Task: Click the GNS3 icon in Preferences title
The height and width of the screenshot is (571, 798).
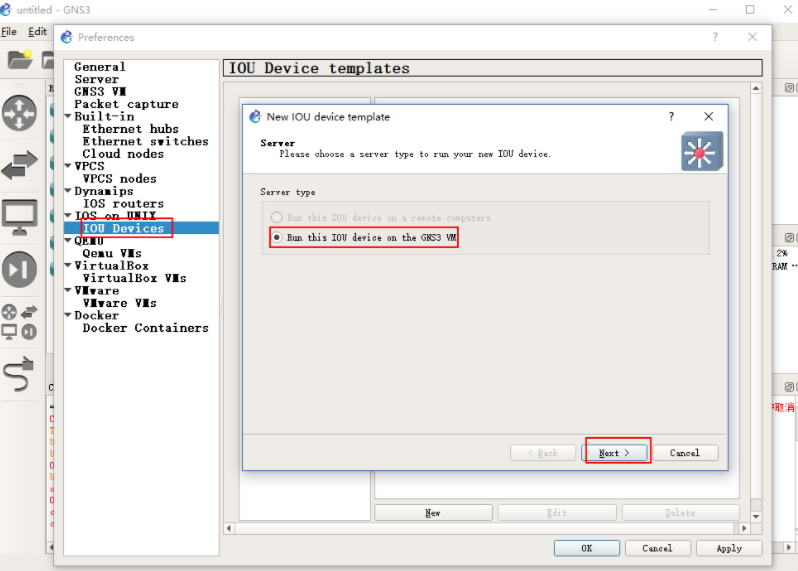Action: pos(67,37)
